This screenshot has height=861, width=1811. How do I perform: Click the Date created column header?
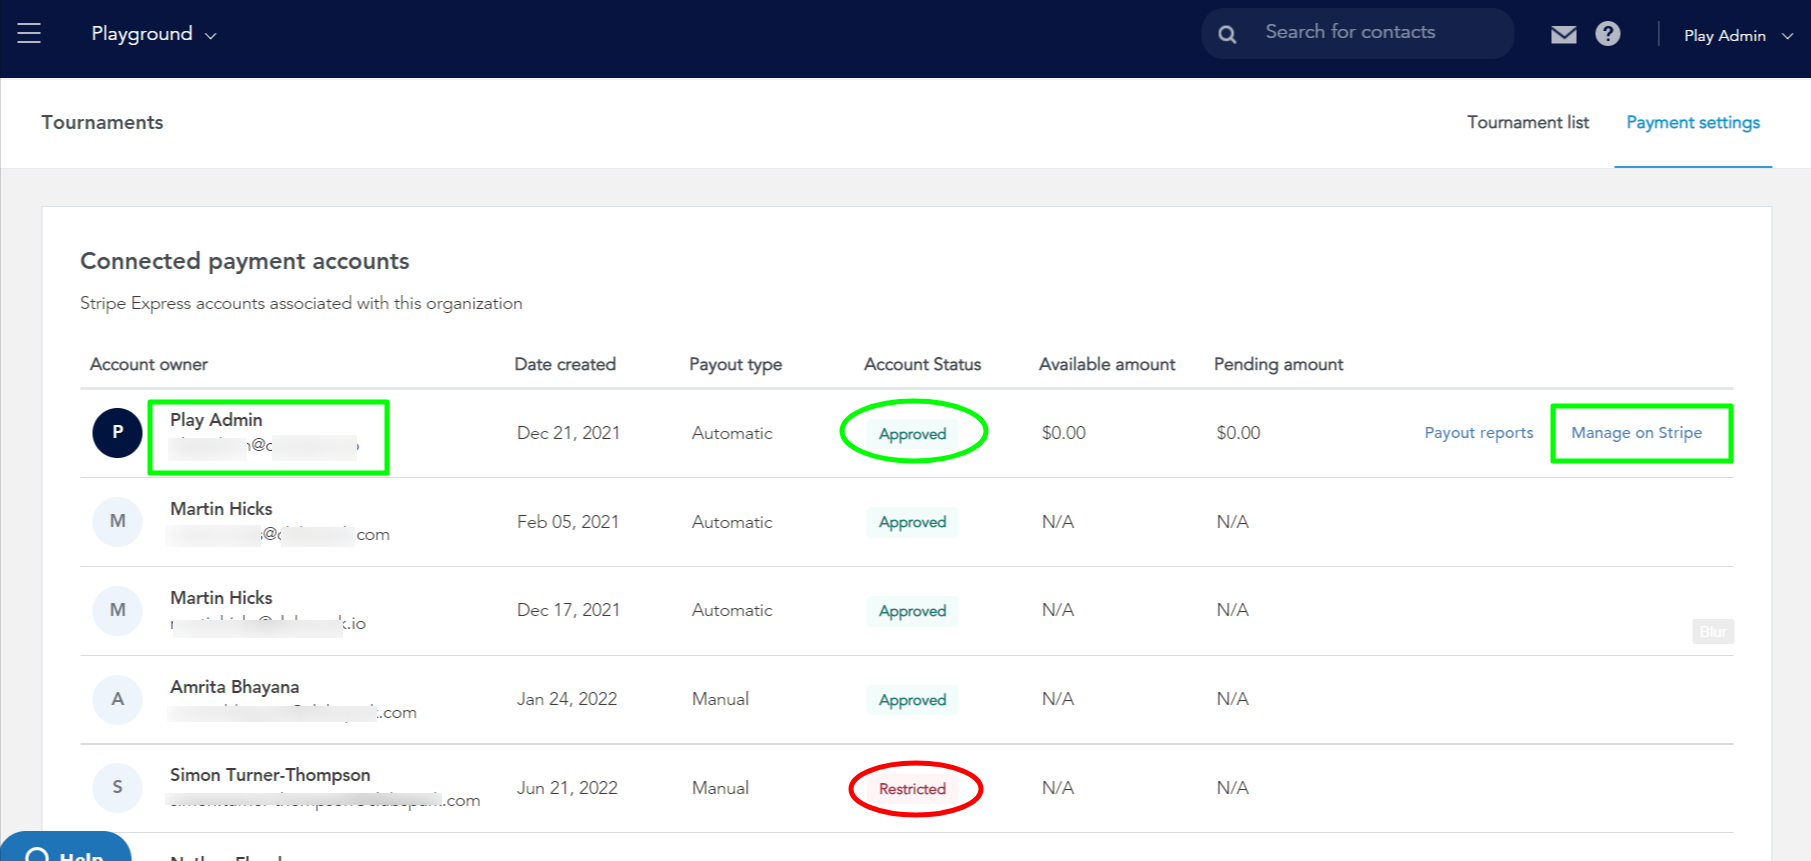(565, 365)
